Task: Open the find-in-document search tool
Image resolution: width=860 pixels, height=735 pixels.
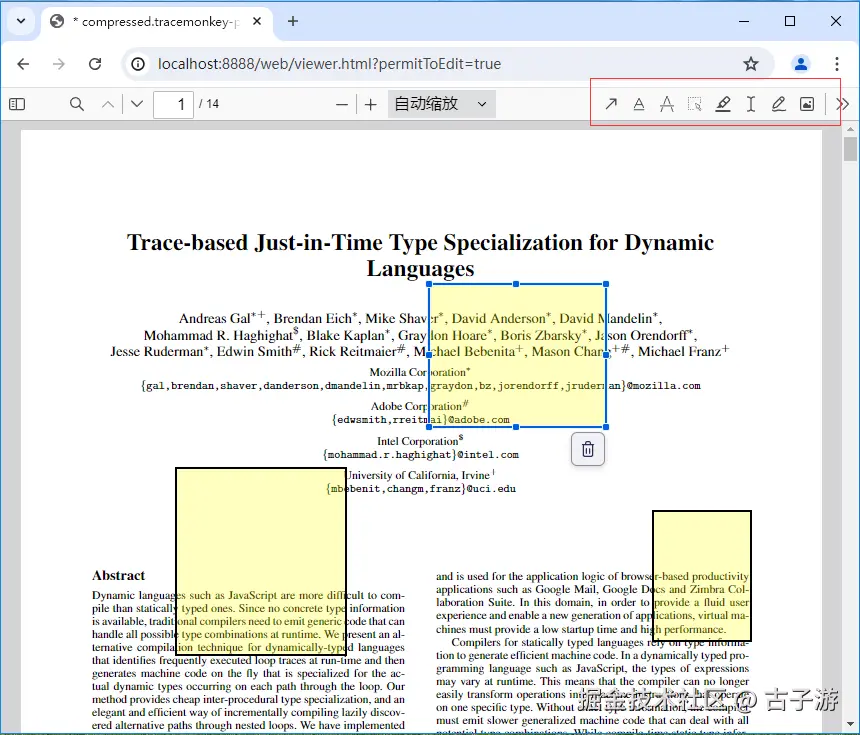Action: [x=77, y=104]
